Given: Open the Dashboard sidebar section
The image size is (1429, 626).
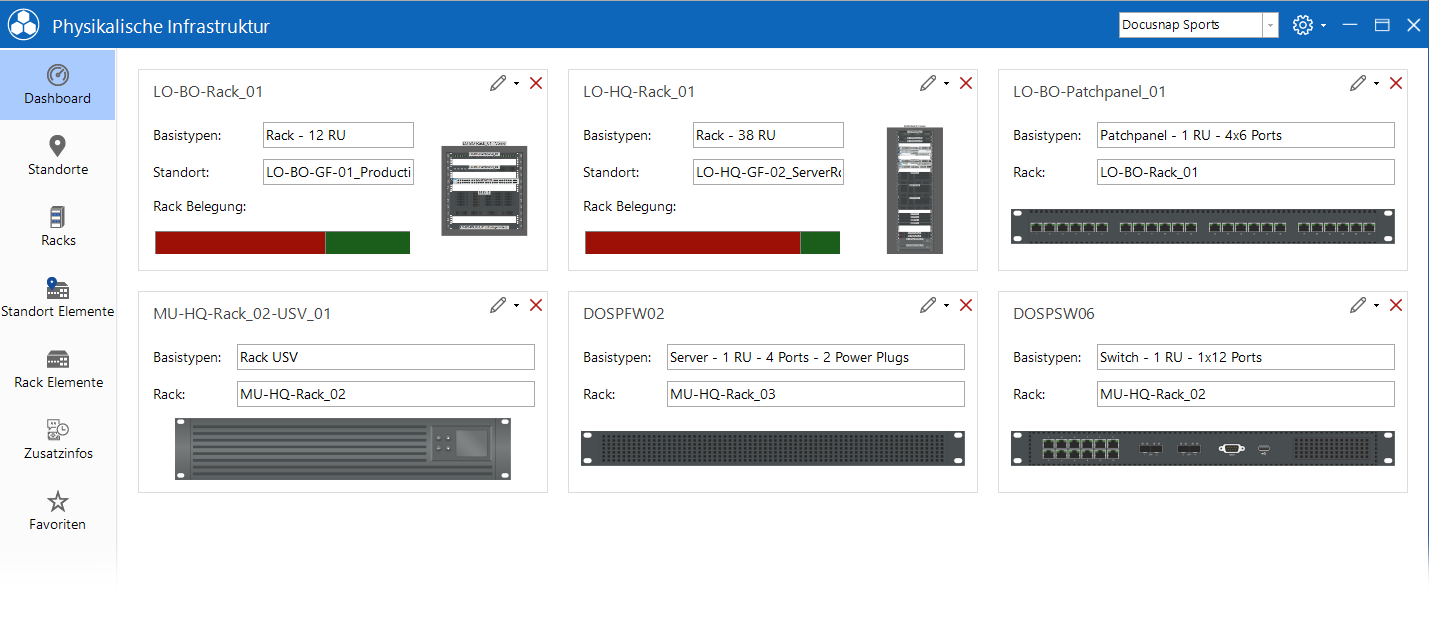Looking at the screenshot, I should click(58, 85).
